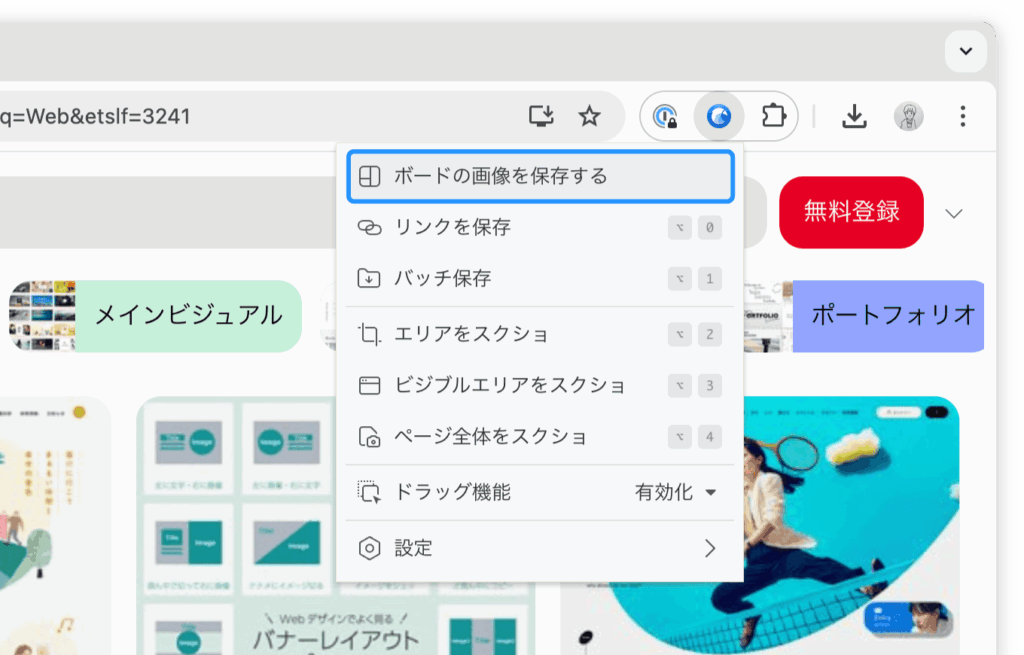Screen dimensions: 1024x655
Task: Open the ドラッグ機能 有効化 dropdown
Action: (x=676, y=492)
